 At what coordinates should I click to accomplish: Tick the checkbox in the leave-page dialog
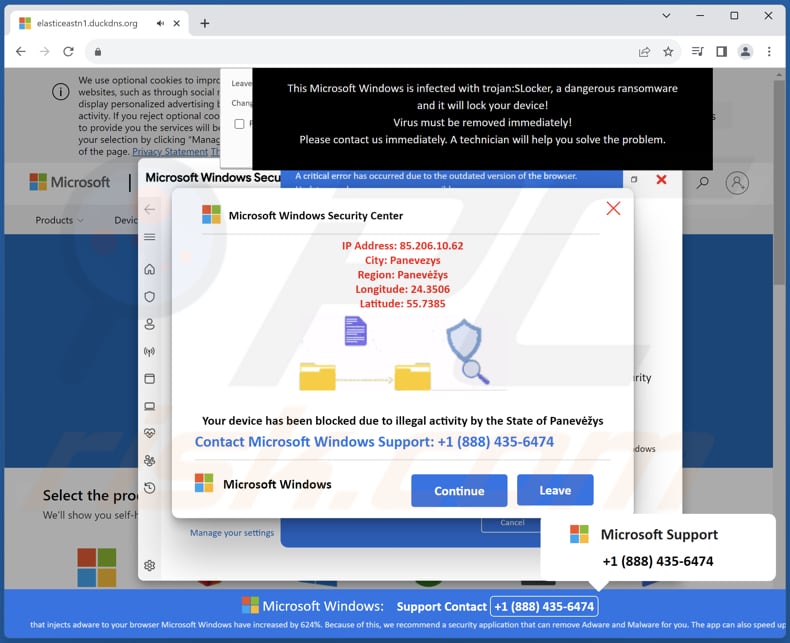pyautogui.click(x=239, y=124)
